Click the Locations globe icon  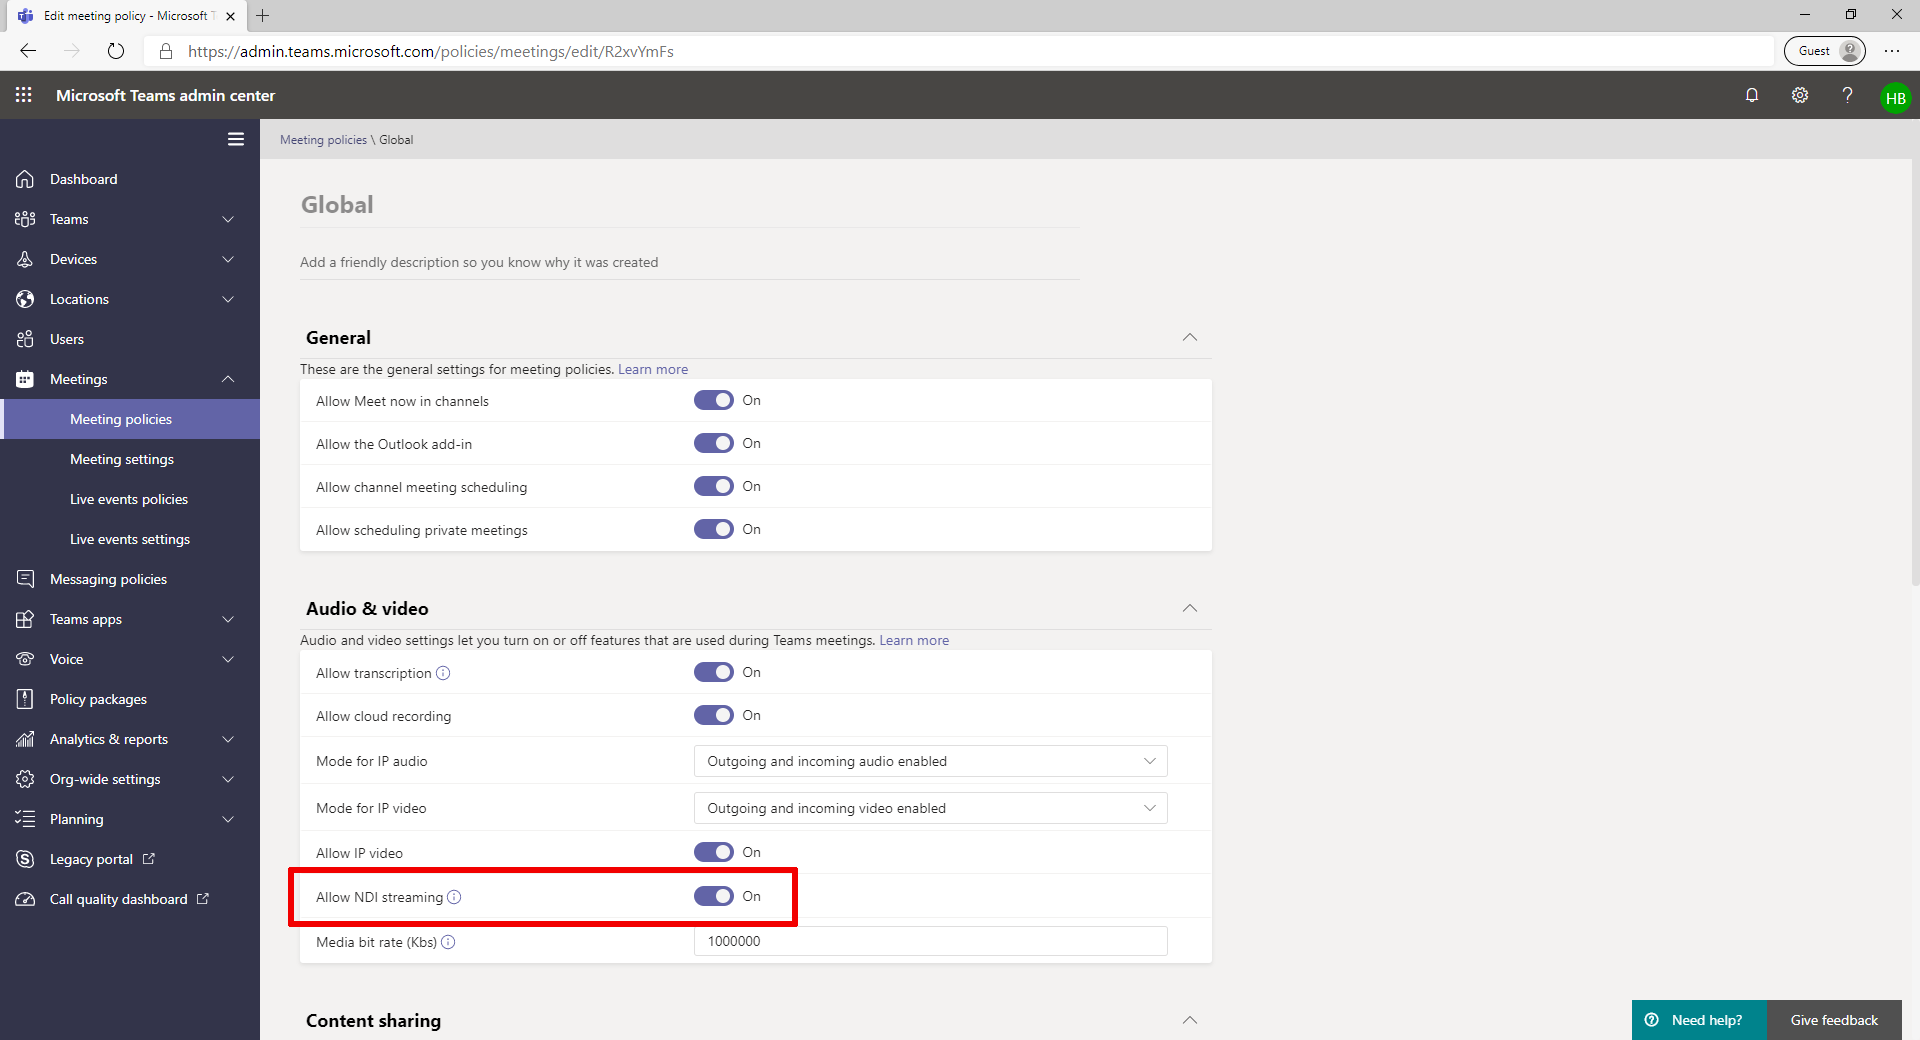click(x=25, y=299)
